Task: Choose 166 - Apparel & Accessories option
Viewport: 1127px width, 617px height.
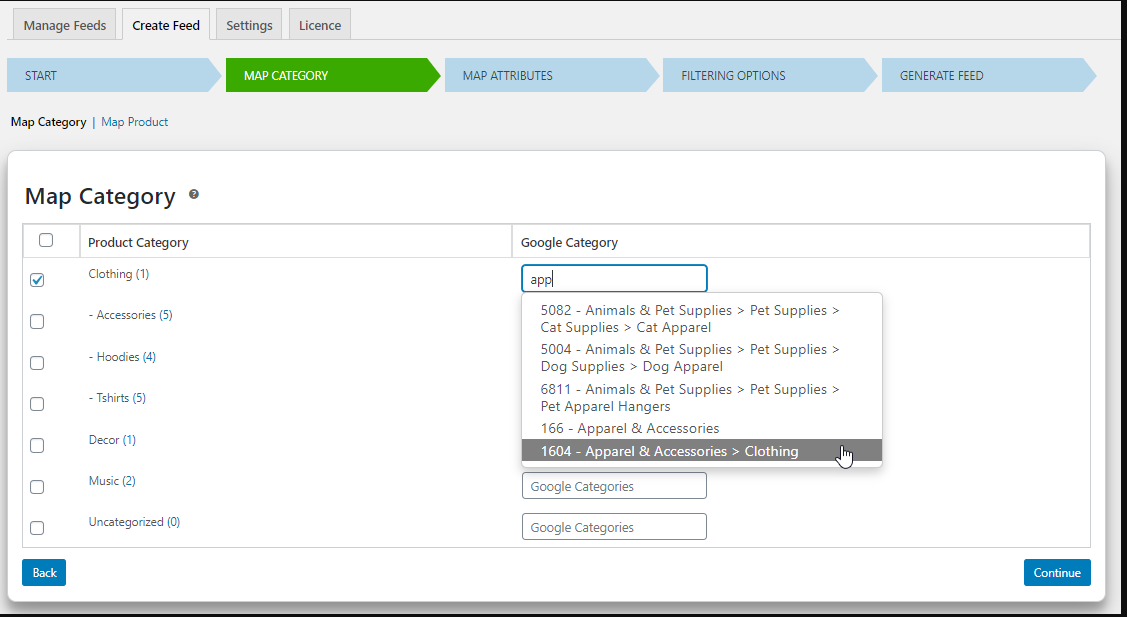Action: point(629,428)
